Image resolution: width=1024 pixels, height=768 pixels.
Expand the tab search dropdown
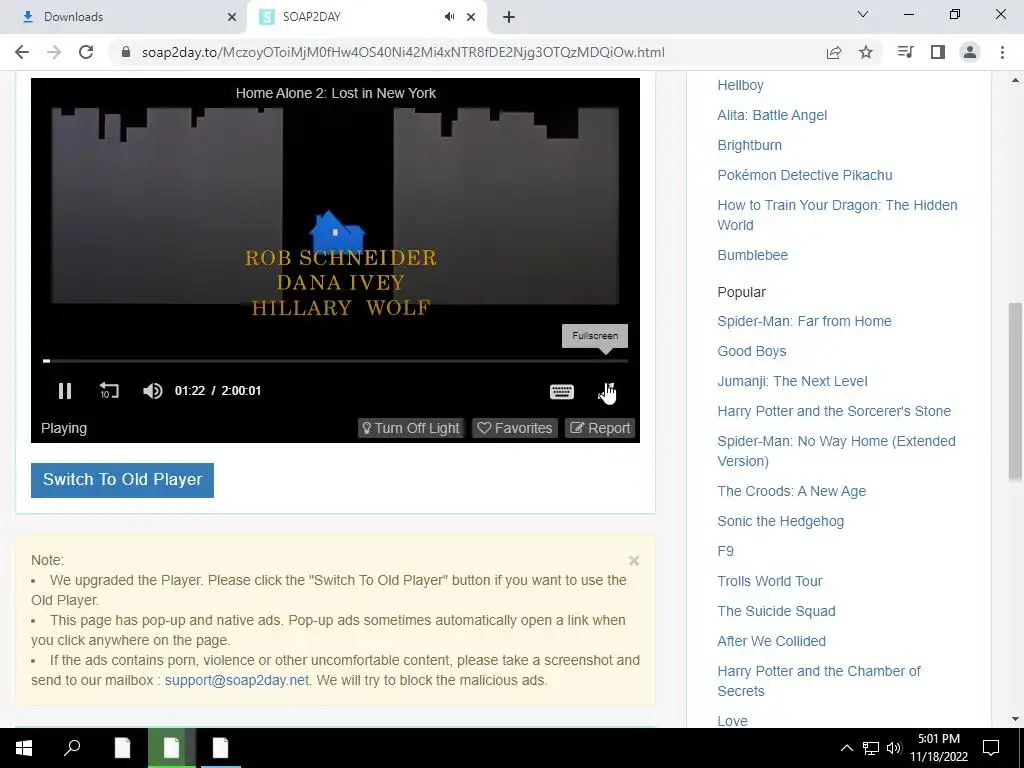[863, 14]
